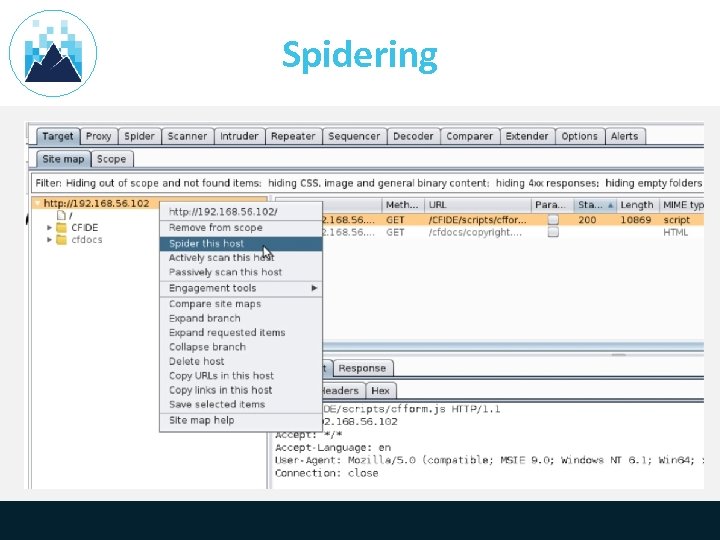
Task: Collapse the http://192.168.56.102 host node
Action: pyautogui.click(x=37, y=203)
